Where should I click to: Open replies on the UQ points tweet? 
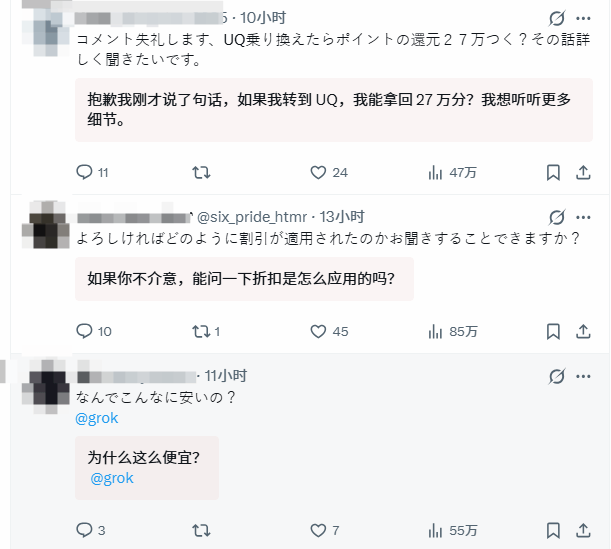pos(92,172)
